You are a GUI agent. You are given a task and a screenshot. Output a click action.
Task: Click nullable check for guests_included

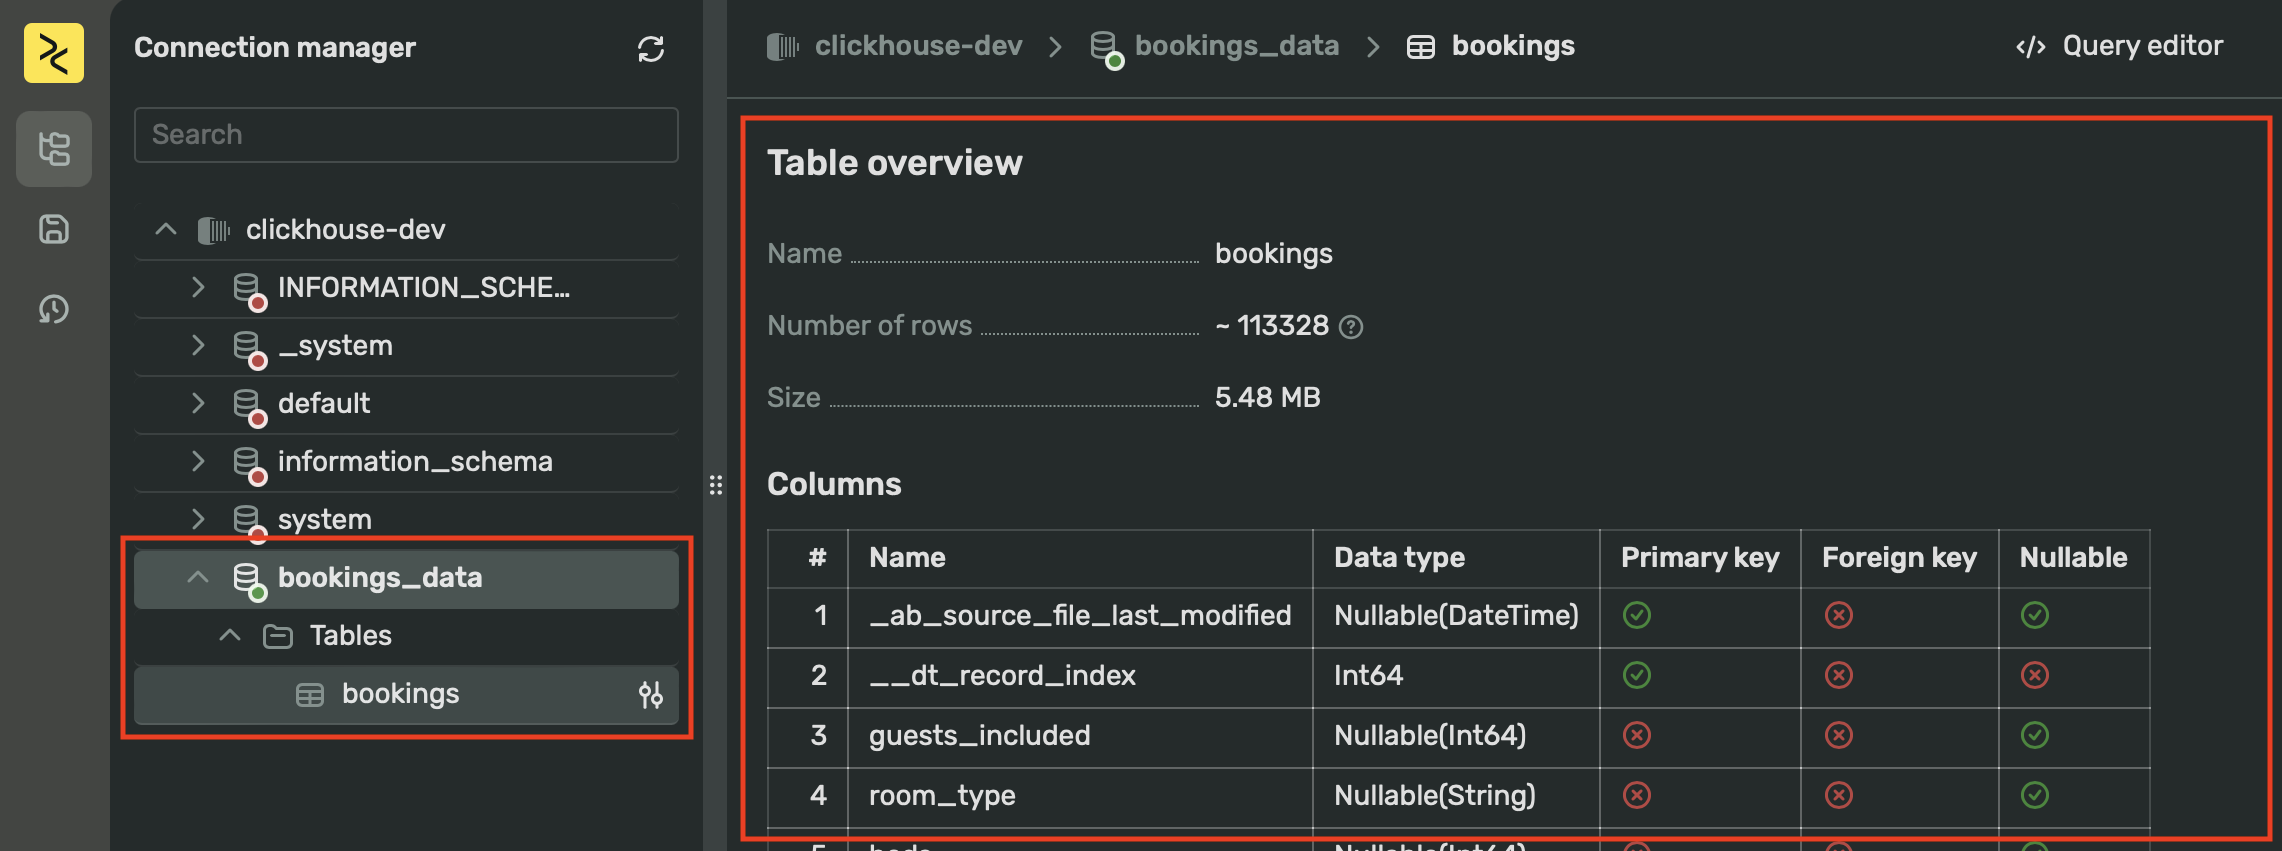pyautogui.click(x=2035, y=735)
